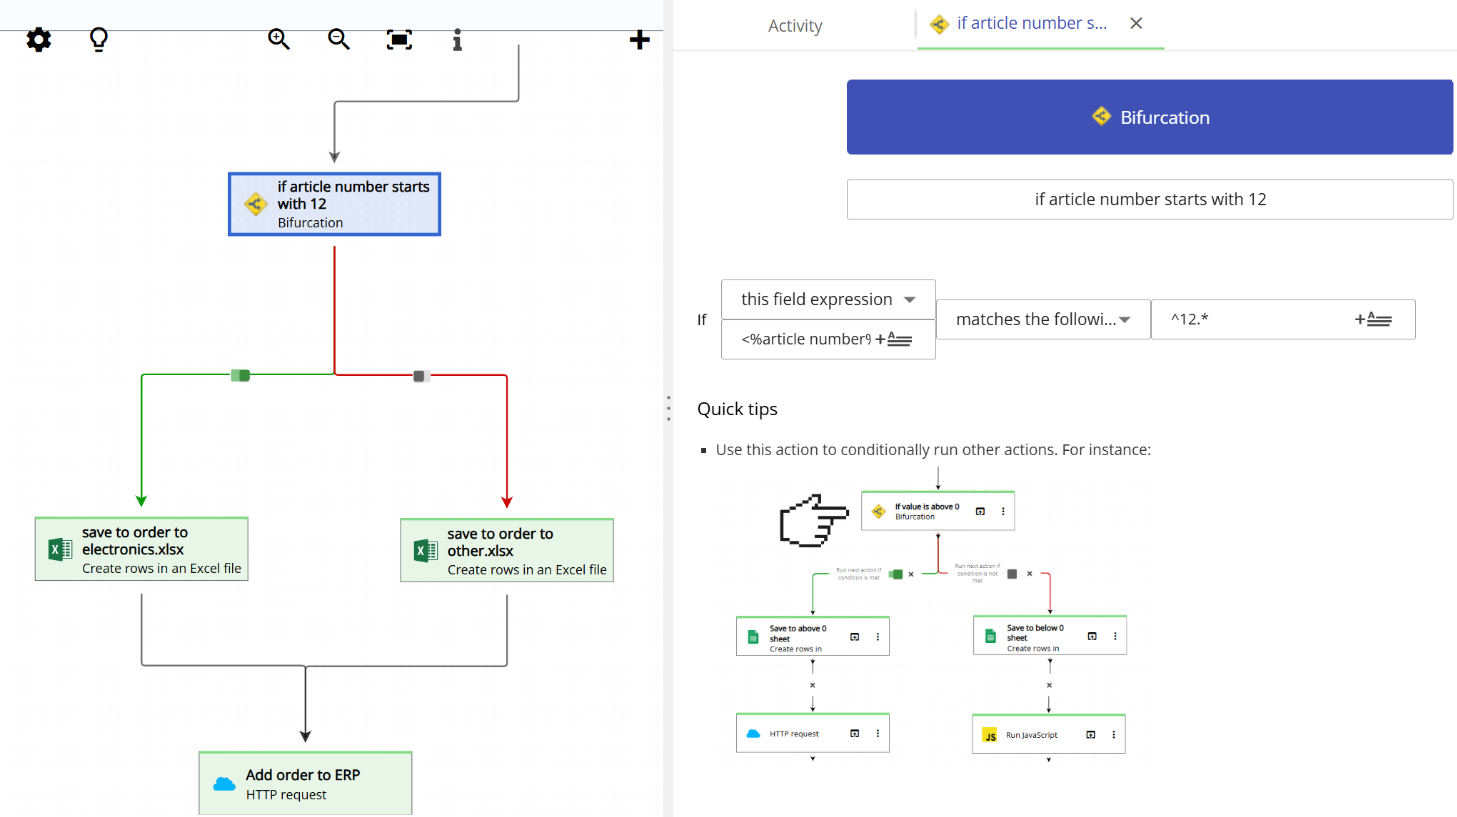
Task: Click the Excel icon on electronics.xlsx node
Action: pyautogui.click(x=60, y=549)
